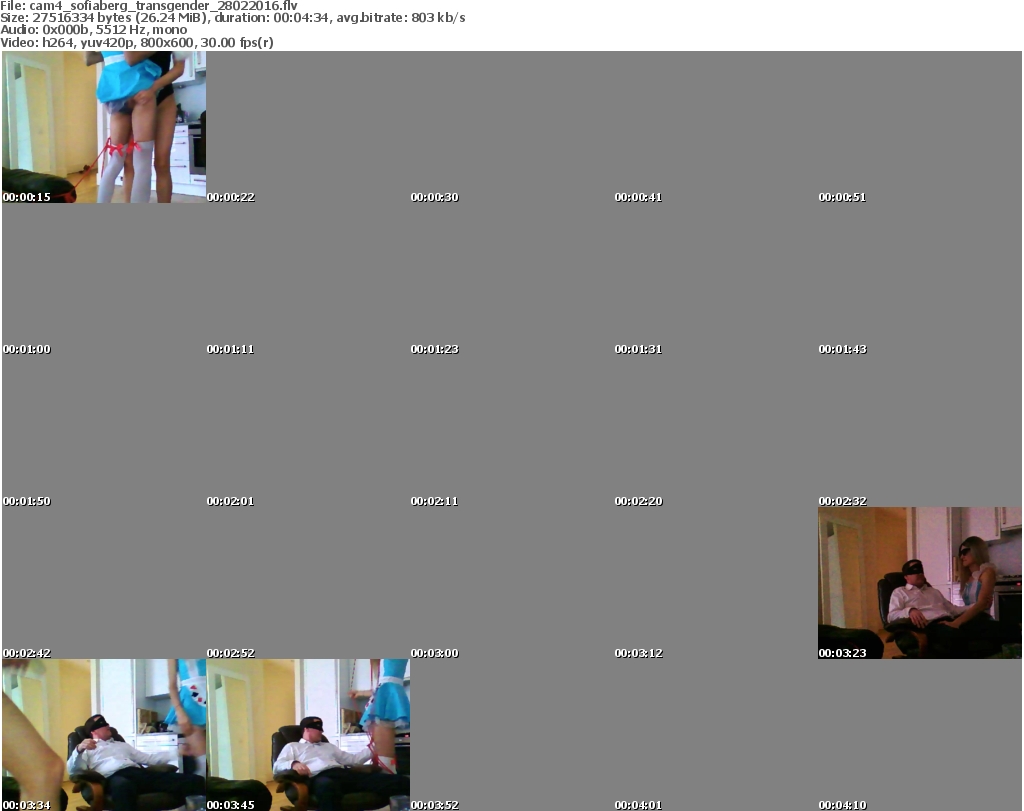This screenshot has width=1024, height=811.
Task: Click the Audio line reading 5512 Hz, mono
Action: point(93,30)
